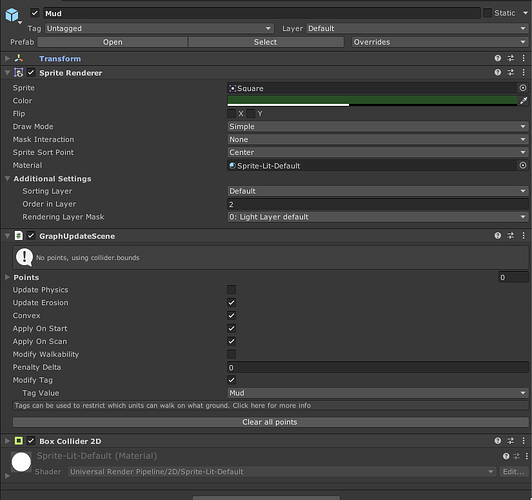The width and height of the screenshot is (532, 500).
Task: Click the green Color swatch
Action: tap(372, 101)
